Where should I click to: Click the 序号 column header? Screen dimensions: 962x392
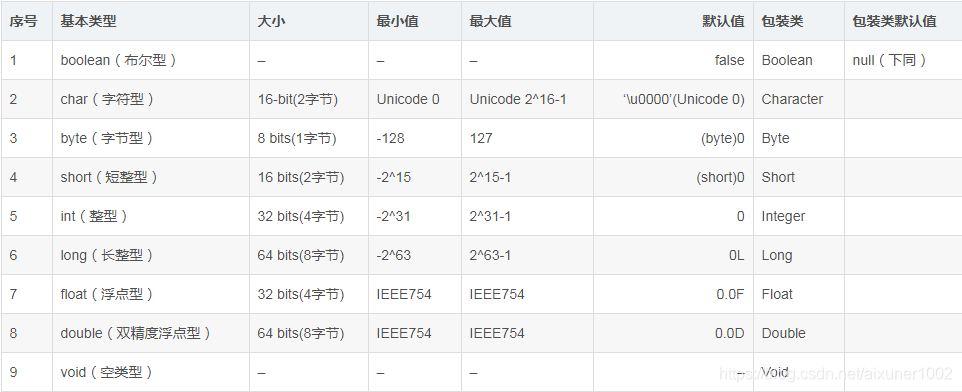(27, 21)
